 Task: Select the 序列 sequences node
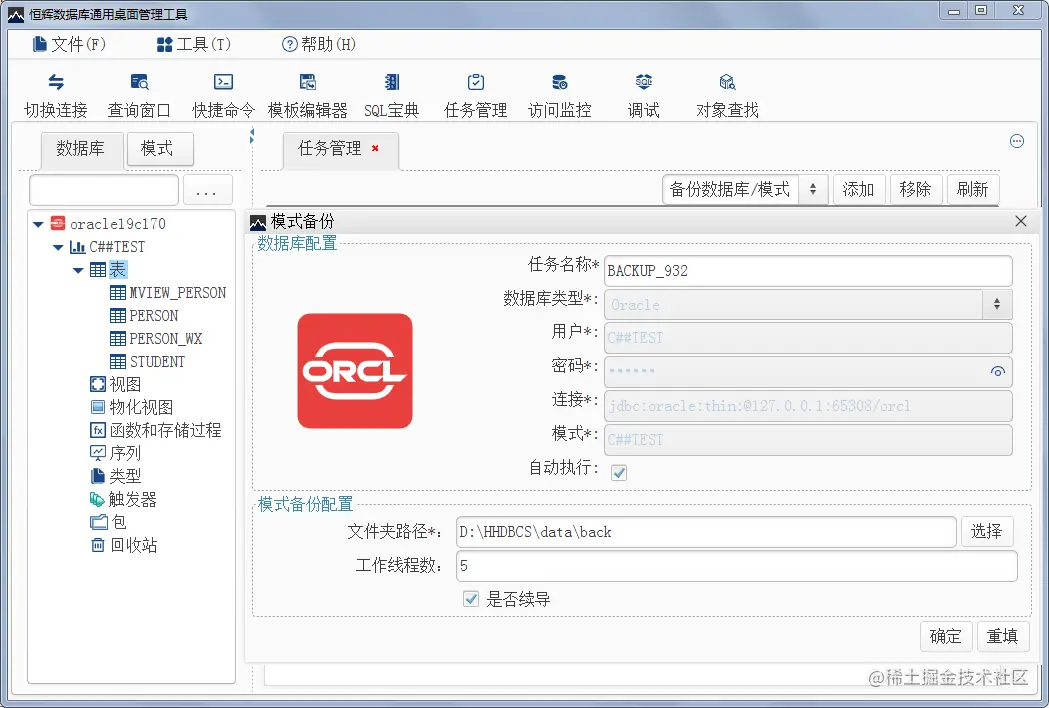[x=116, y=453]
